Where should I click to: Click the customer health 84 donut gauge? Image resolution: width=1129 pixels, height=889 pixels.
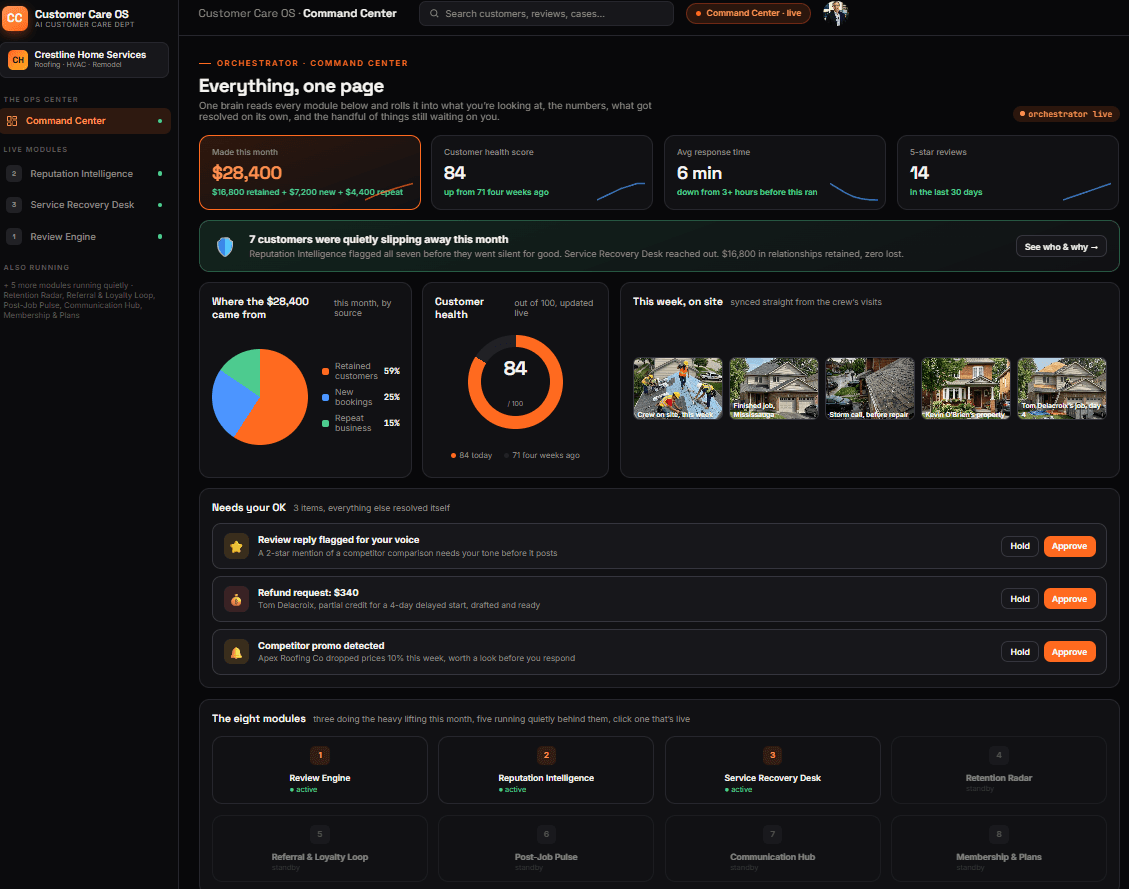[x=516, y=382]
